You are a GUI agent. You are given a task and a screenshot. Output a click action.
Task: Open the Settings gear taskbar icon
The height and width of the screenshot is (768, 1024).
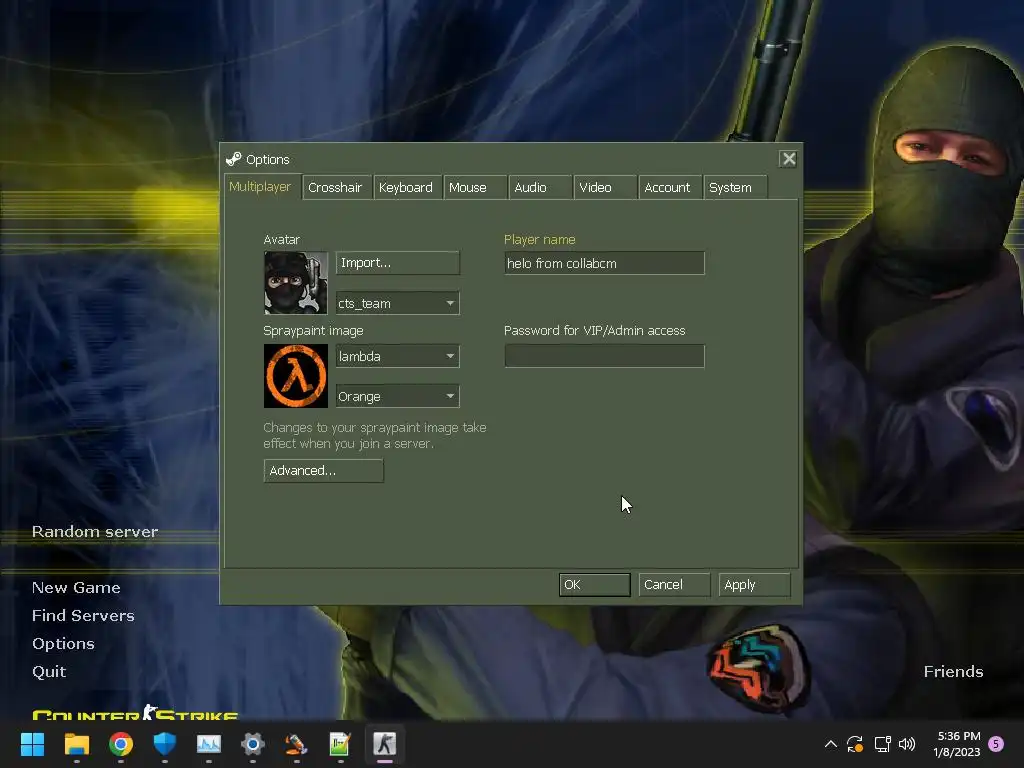coord(253,744)
